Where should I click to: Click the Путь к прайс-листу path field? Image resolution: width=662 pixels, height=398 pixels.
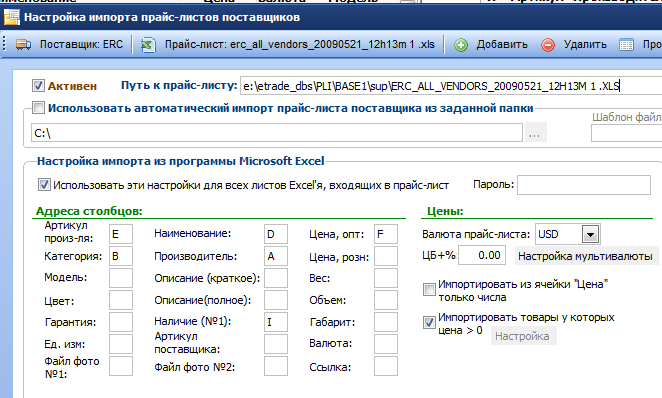451,86
